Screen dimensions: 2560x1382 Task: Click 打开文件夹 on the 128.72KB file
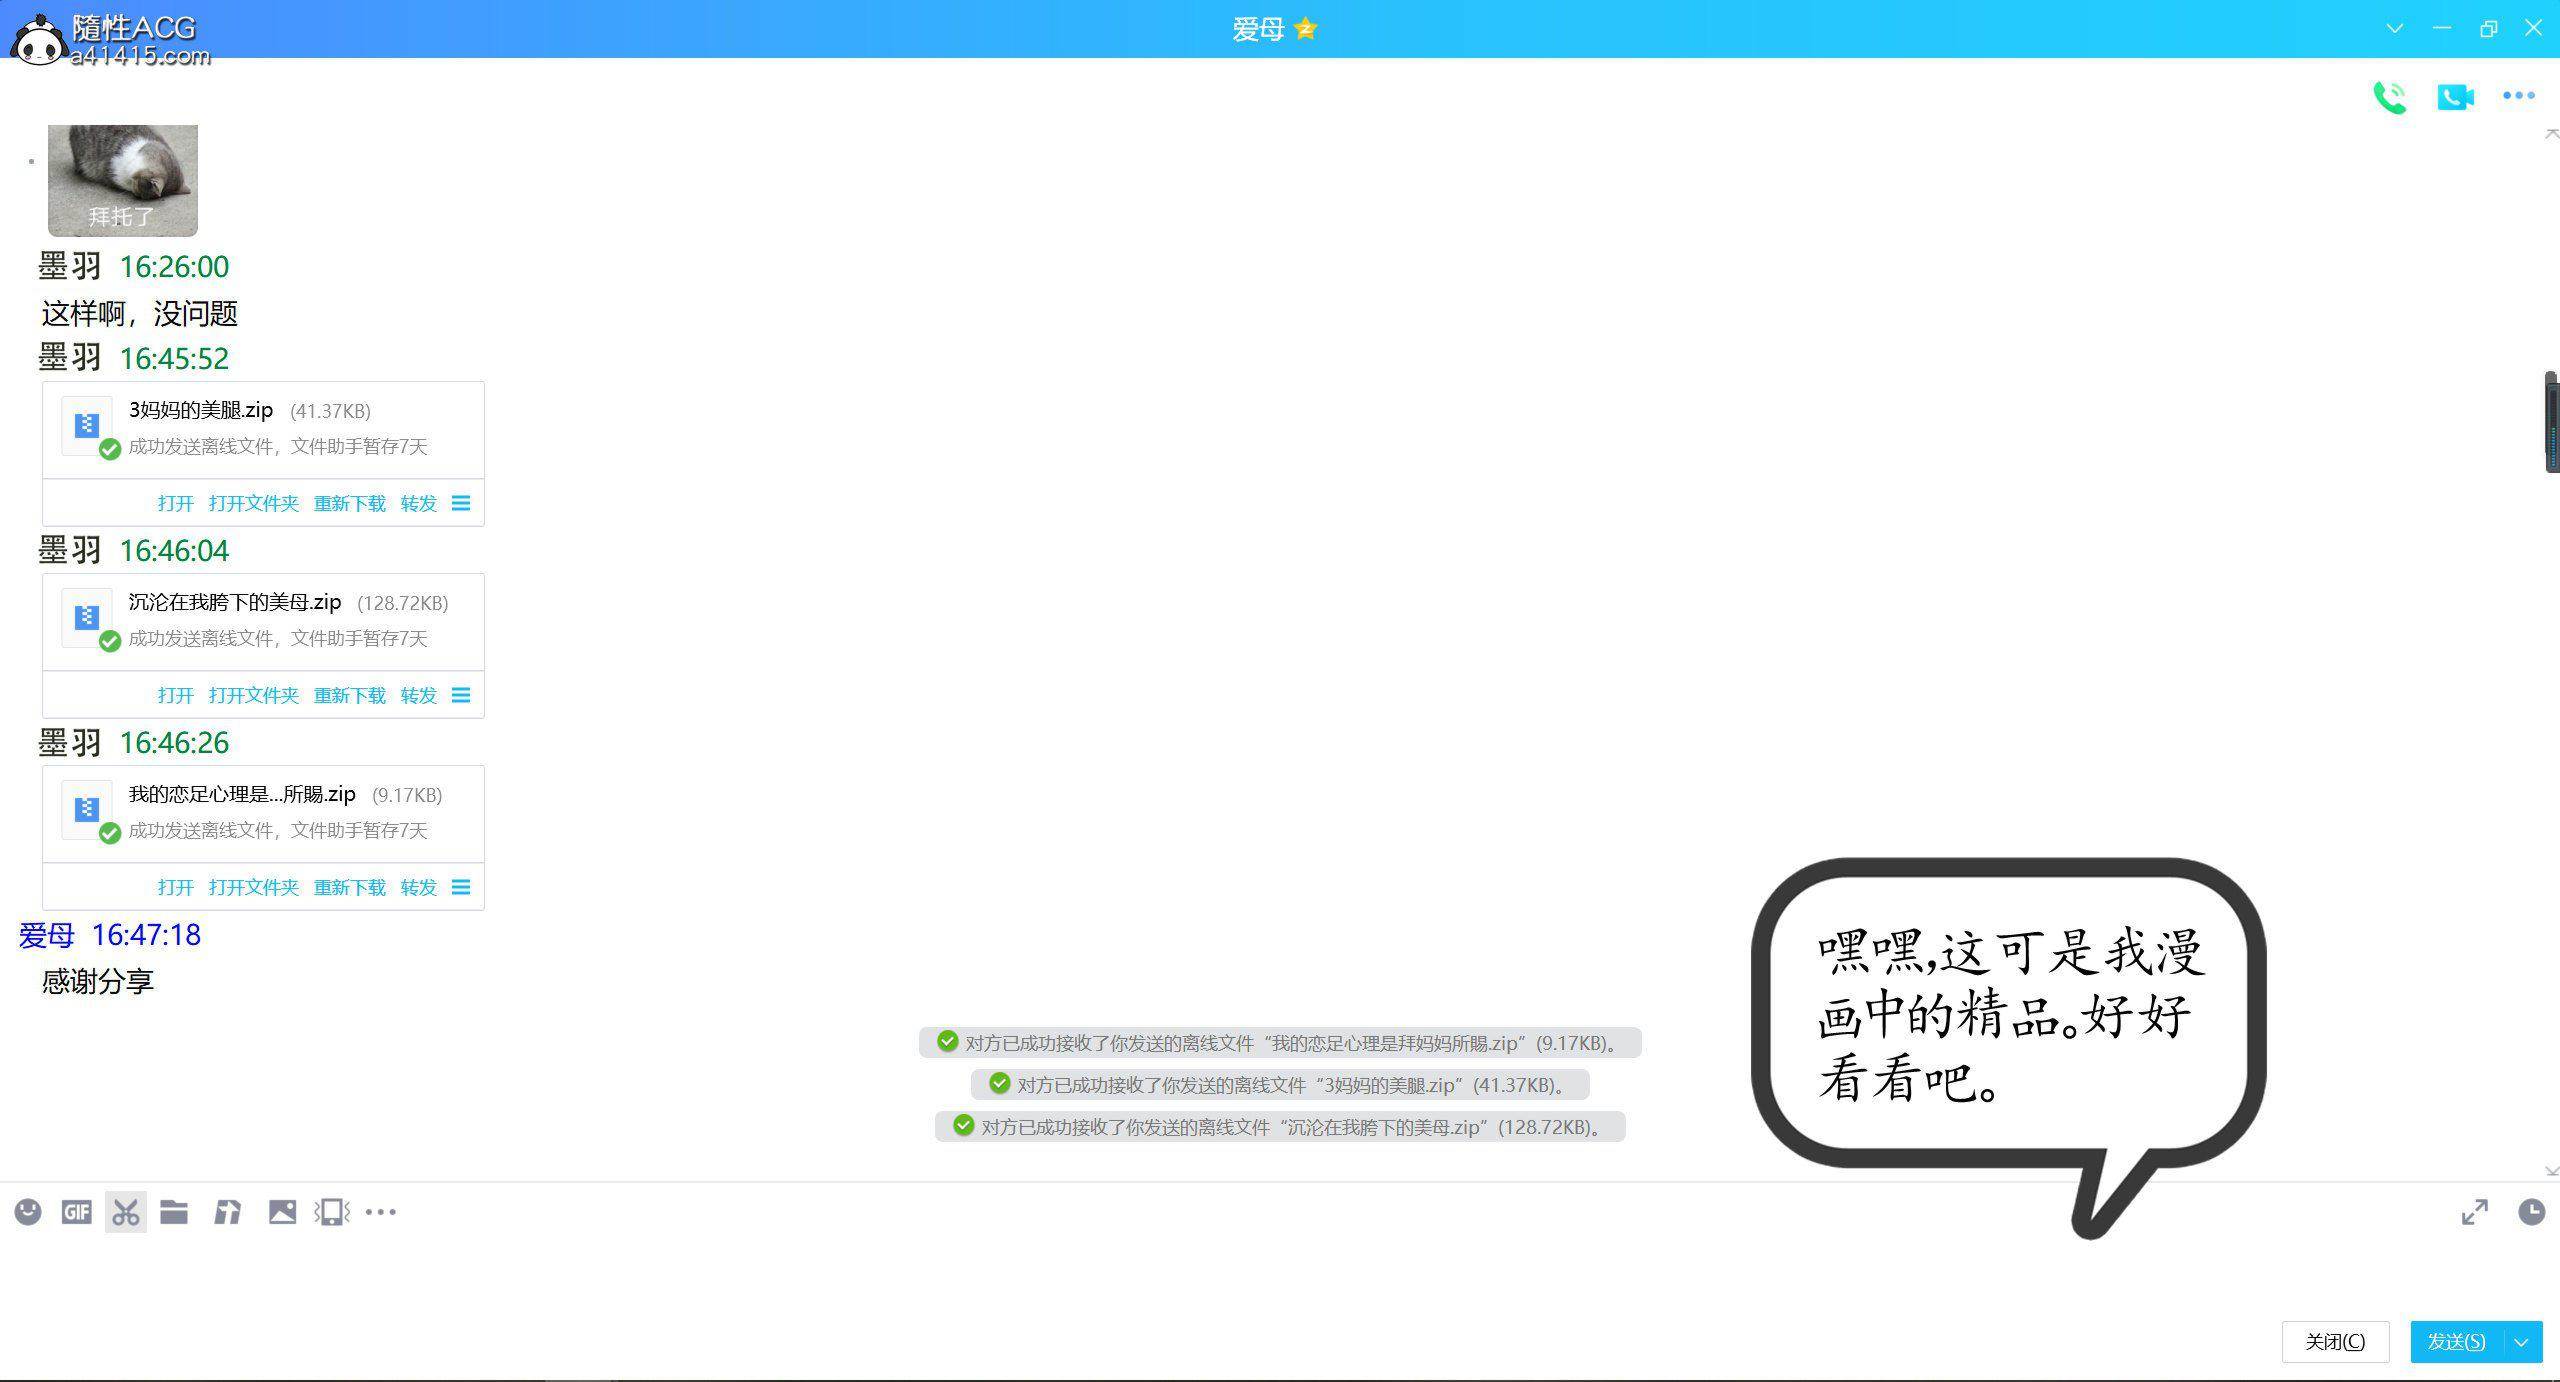click(x=254, y=695)
